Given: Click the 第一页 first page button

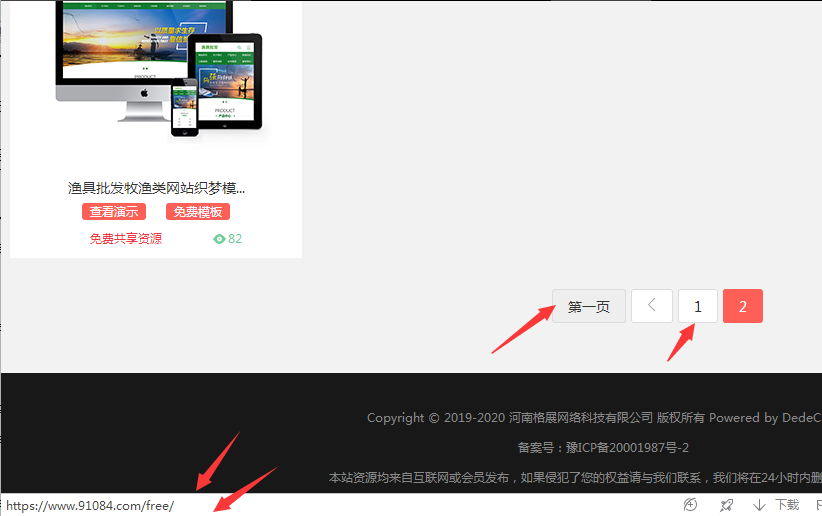Looking at the screenshot, I should [x=589, y=306].
